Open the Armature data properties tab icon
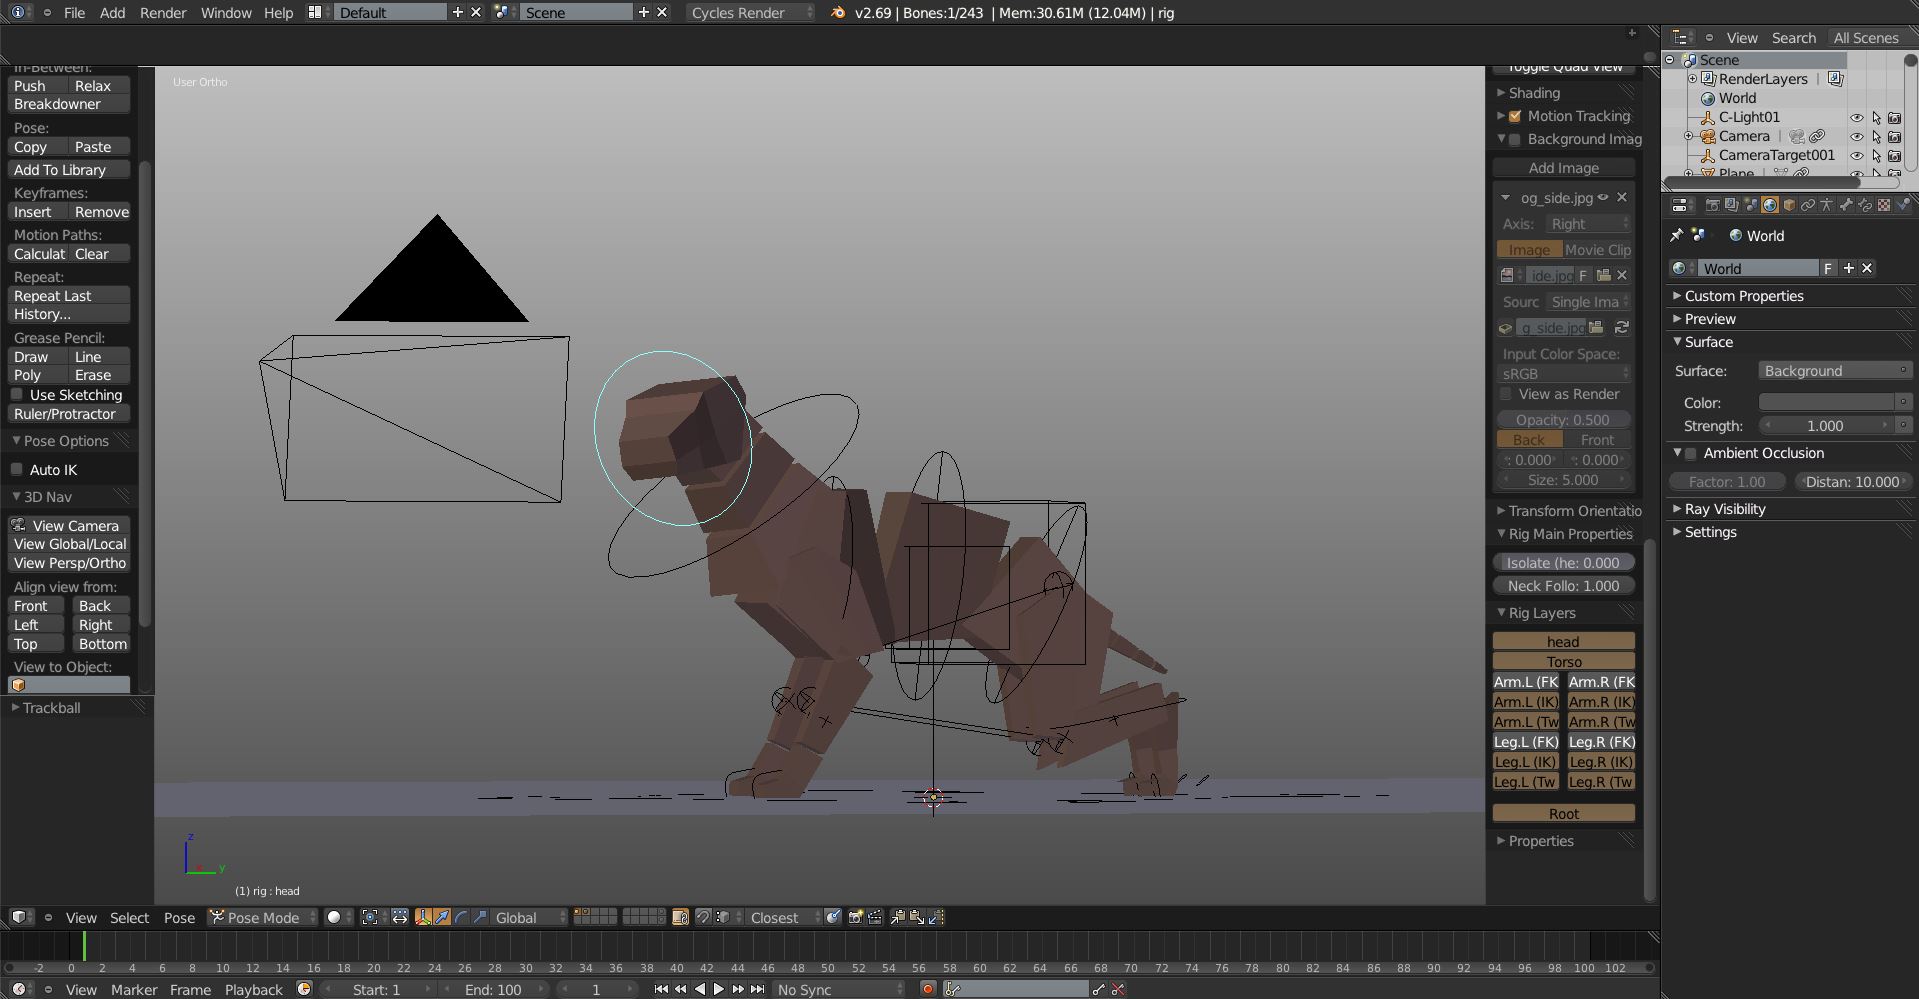Viewport: 1919px width, 999px height. point(1827,205)
